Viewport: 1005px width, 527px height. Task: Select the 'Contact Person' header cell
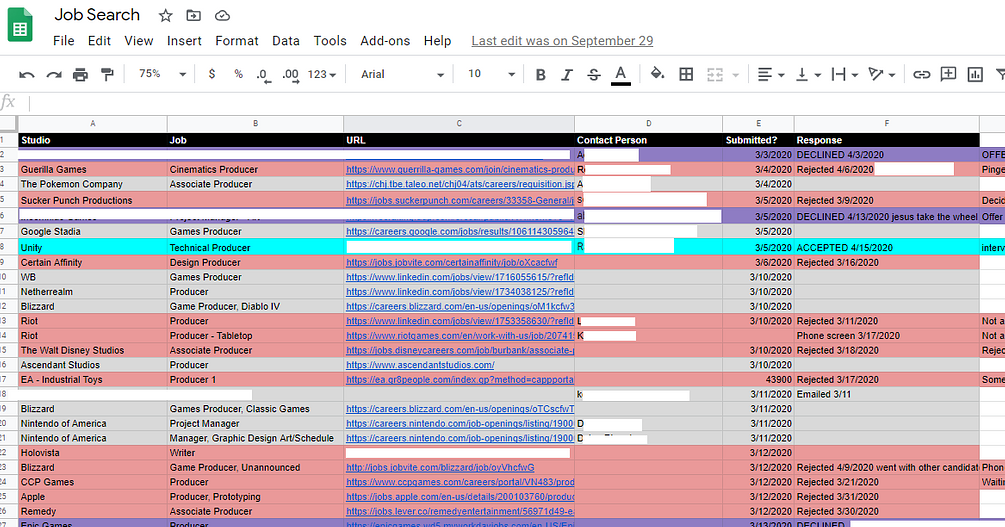648,140
